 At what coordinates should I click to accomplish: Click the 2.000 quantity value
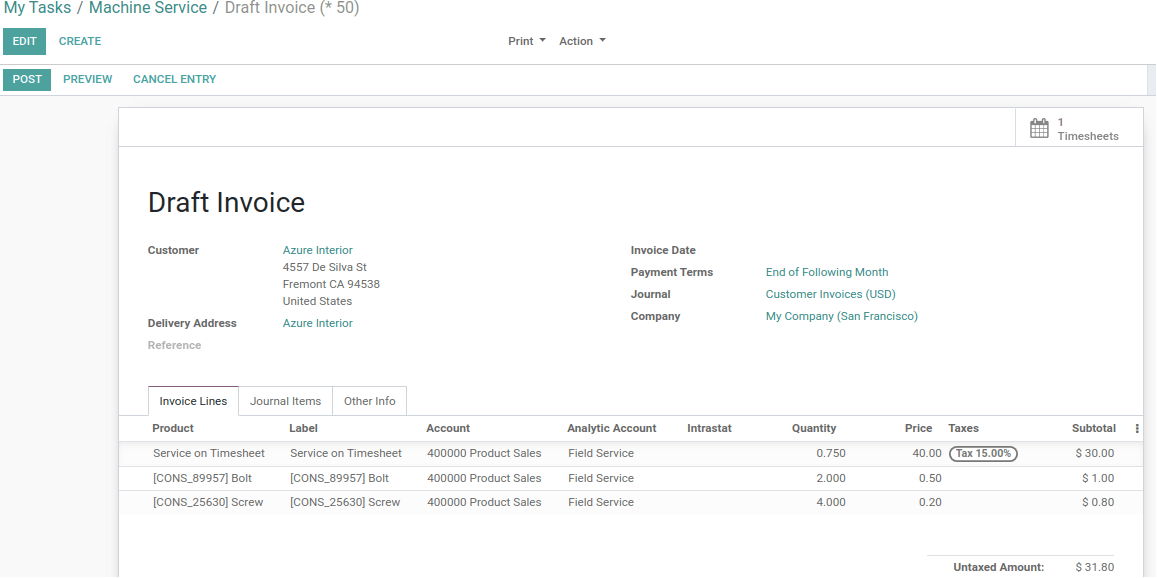[x=831, y=478]
